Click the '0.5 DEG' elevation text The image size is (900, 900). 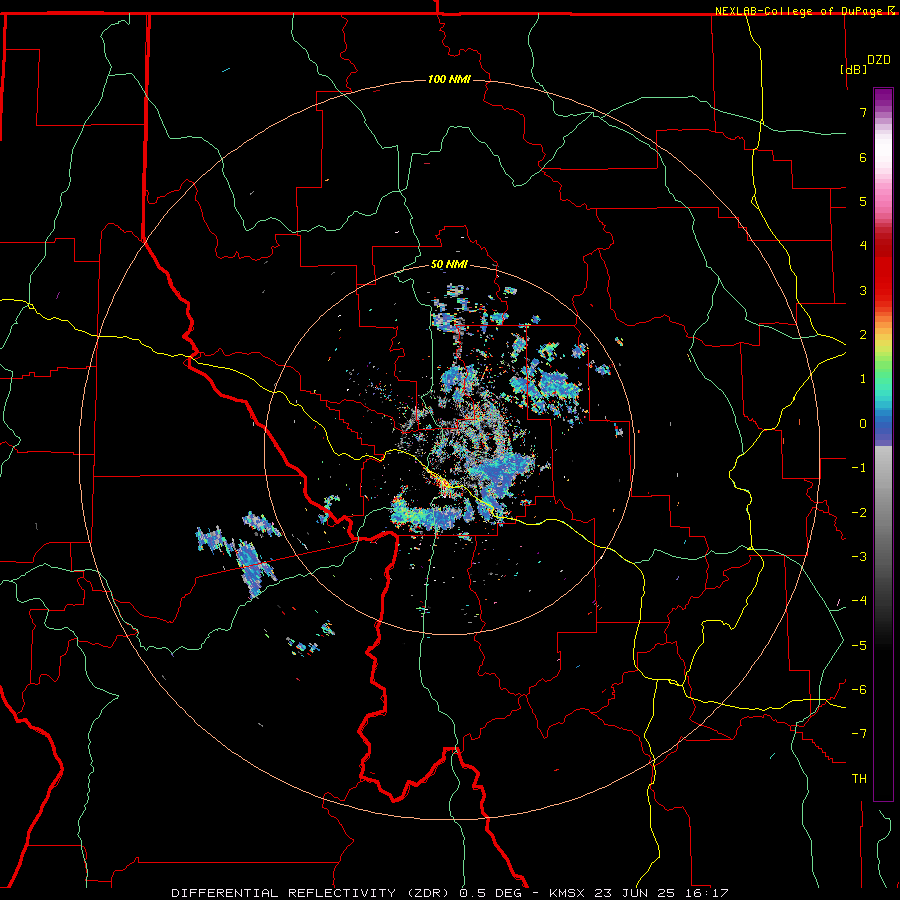[x=491, y=893]
